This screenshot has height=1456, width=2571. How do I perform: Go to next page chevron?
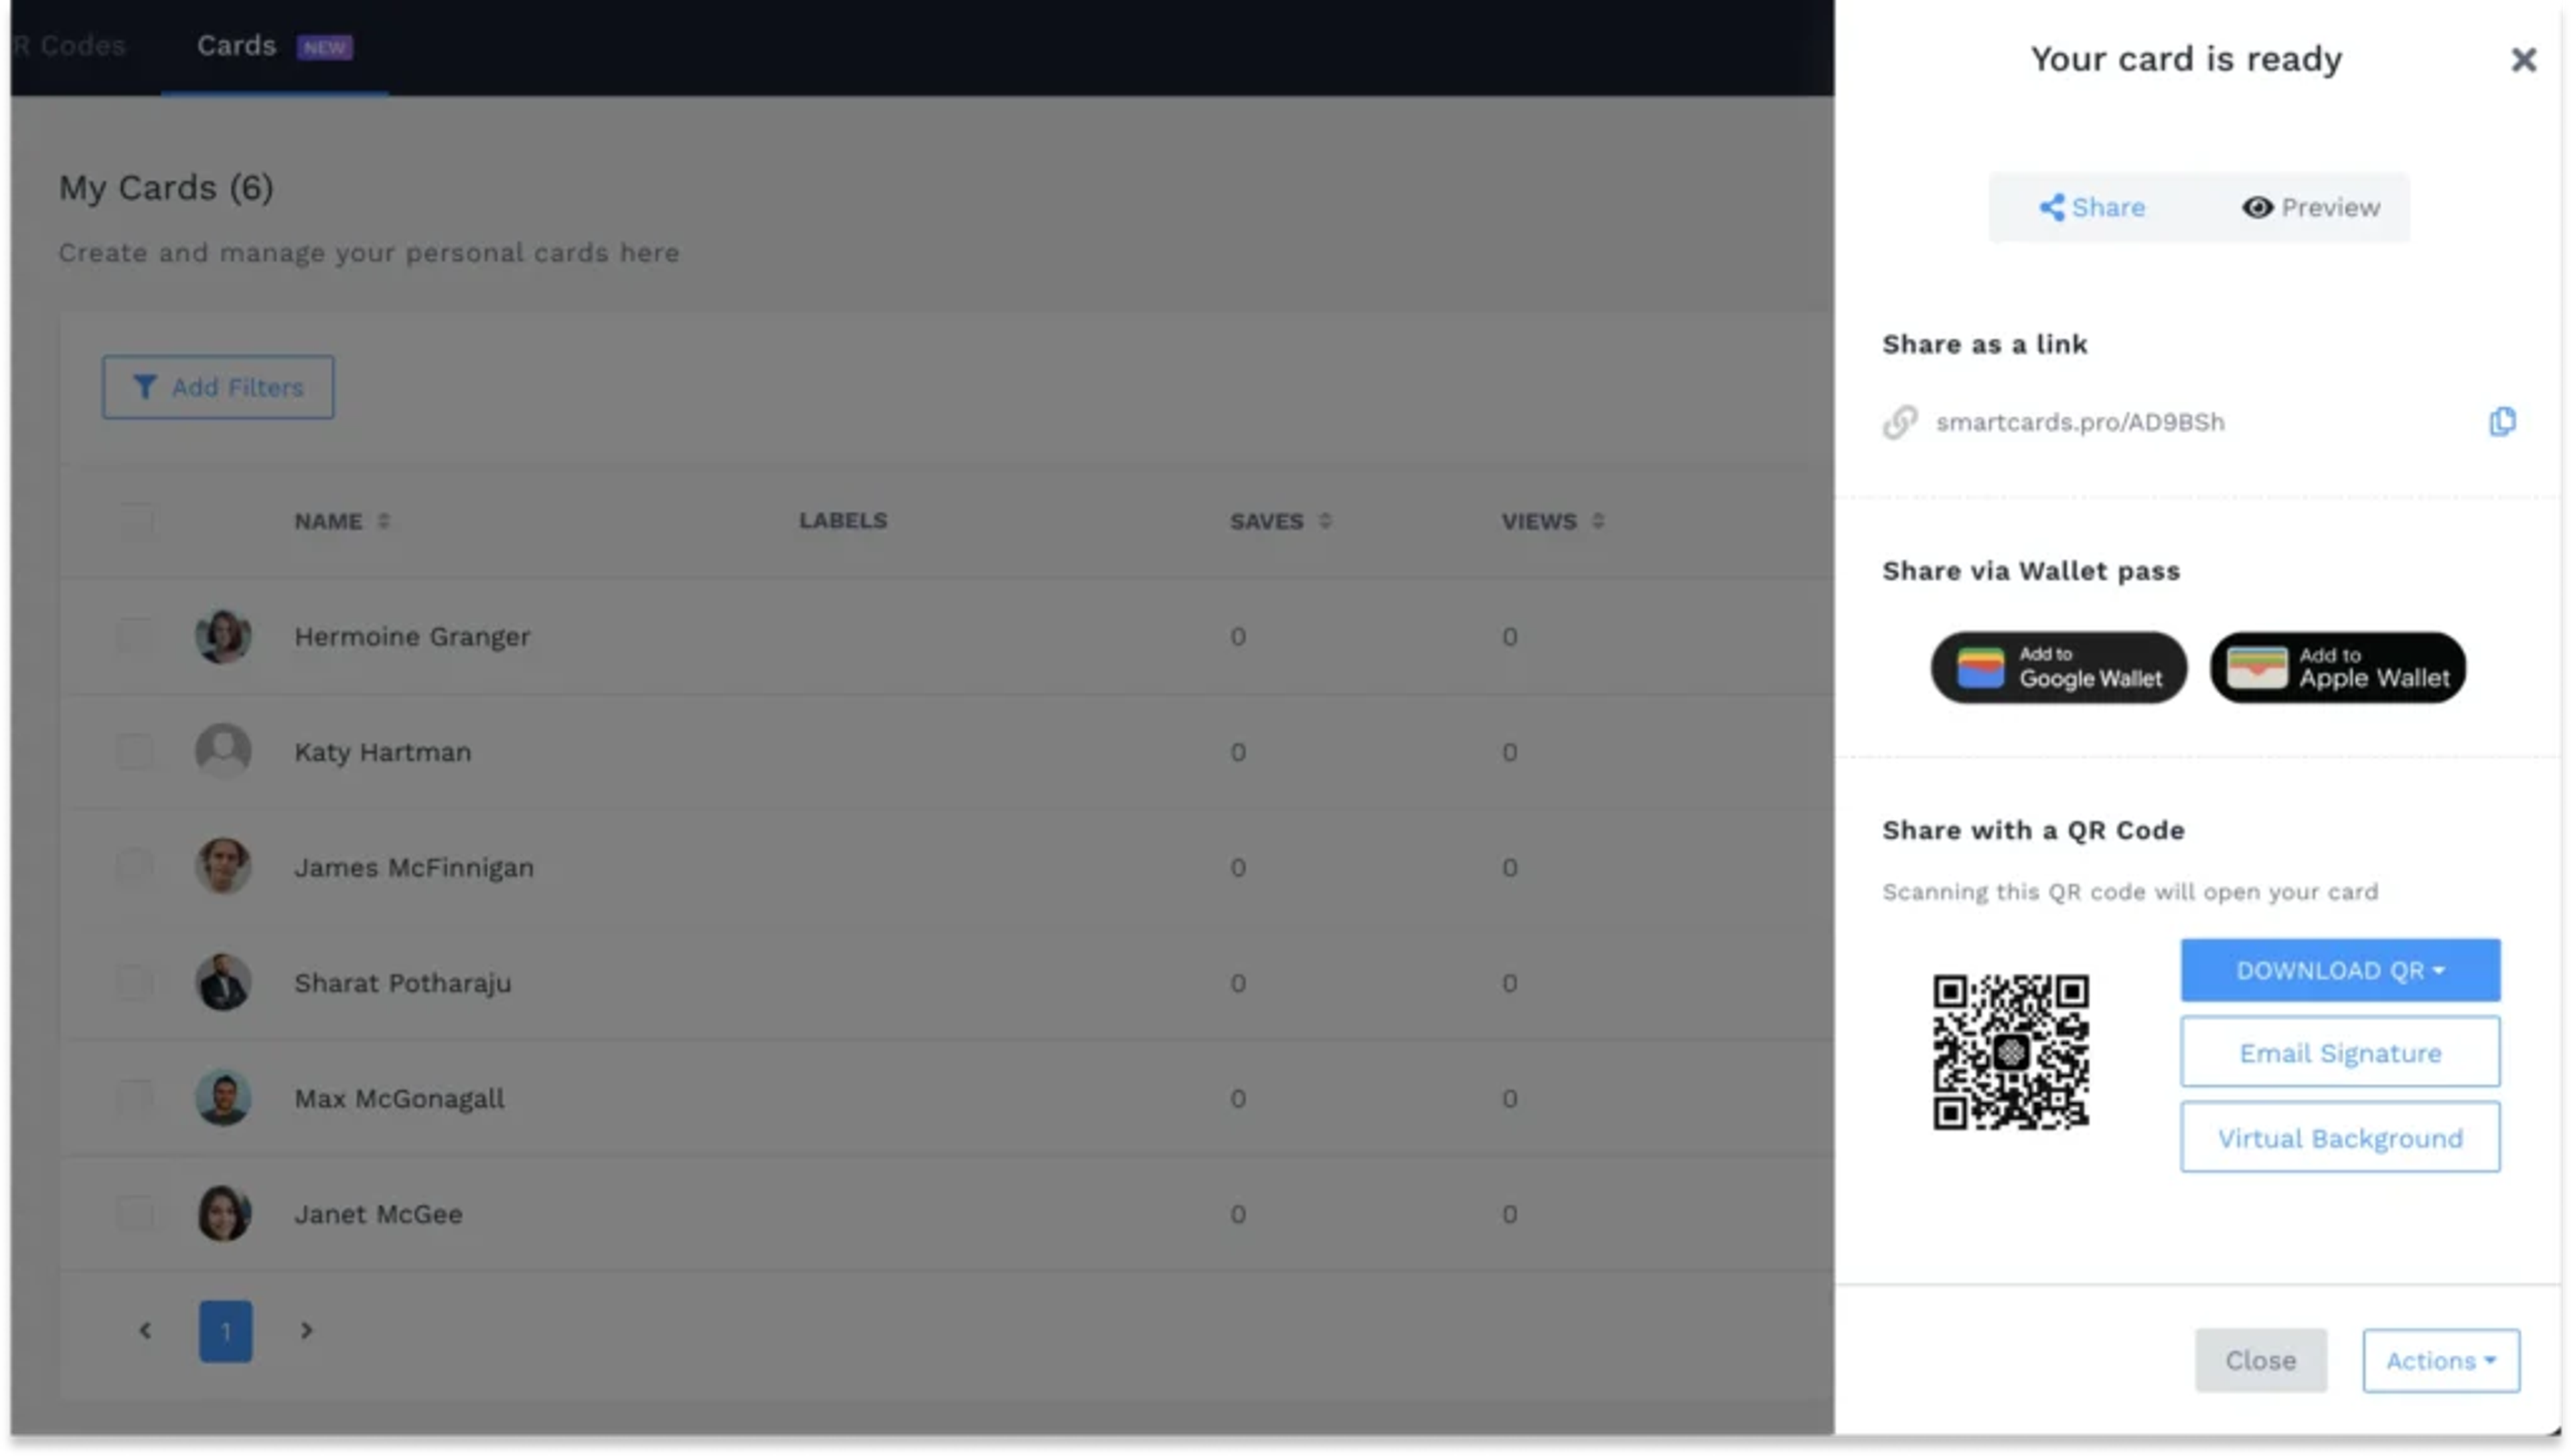tap(306, 1330)
